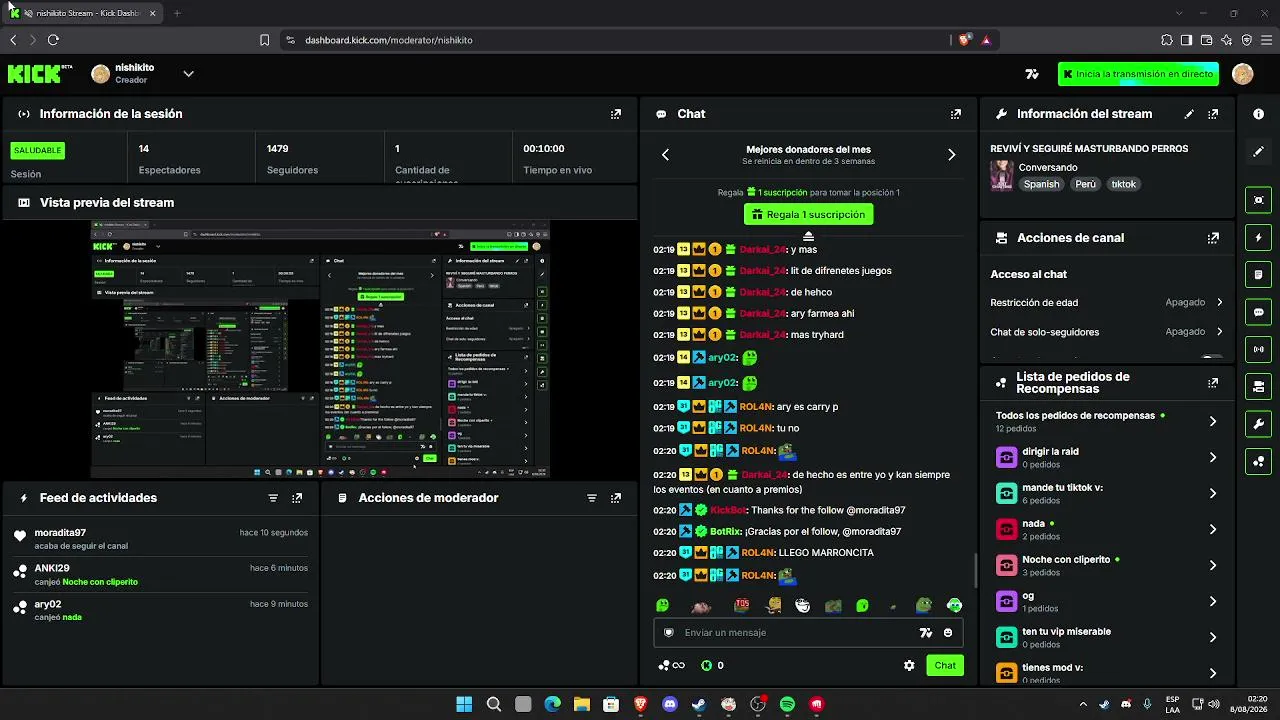Click the Regala 1 suscripción button
The height and width of the screenshot is (720, 1280).
[809, 214]
